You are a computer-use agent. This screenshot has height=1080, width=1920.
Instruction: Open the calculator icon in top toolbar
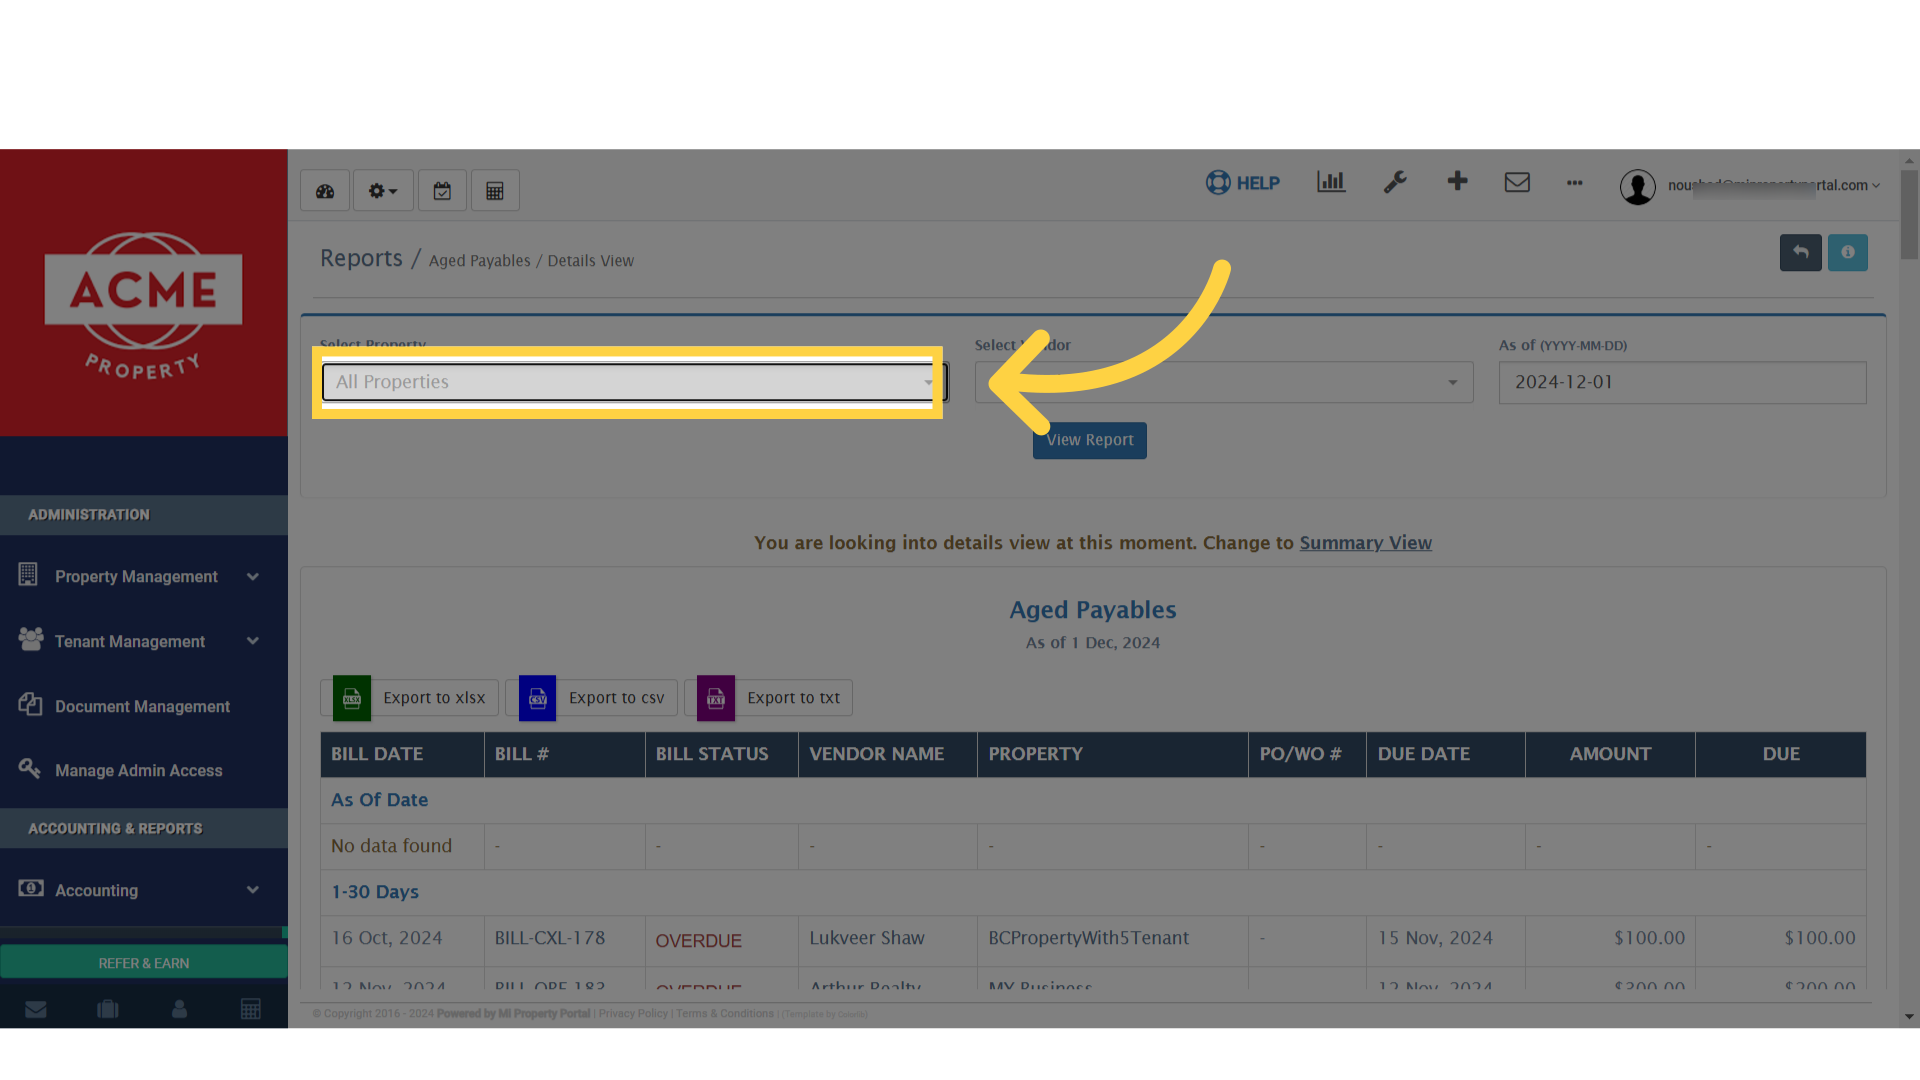tap(495, 191)
